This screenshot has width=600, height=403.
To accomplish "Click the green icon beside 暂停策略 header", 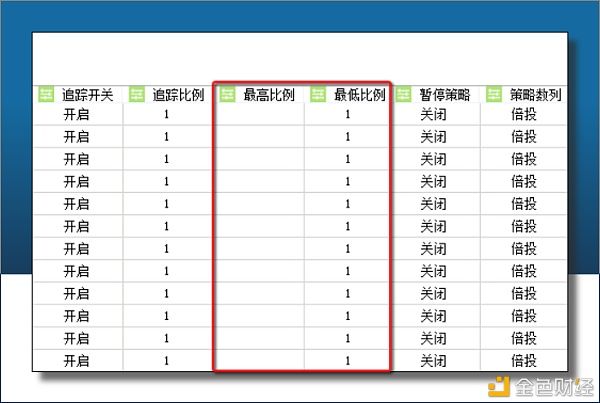I will (404, 95).
